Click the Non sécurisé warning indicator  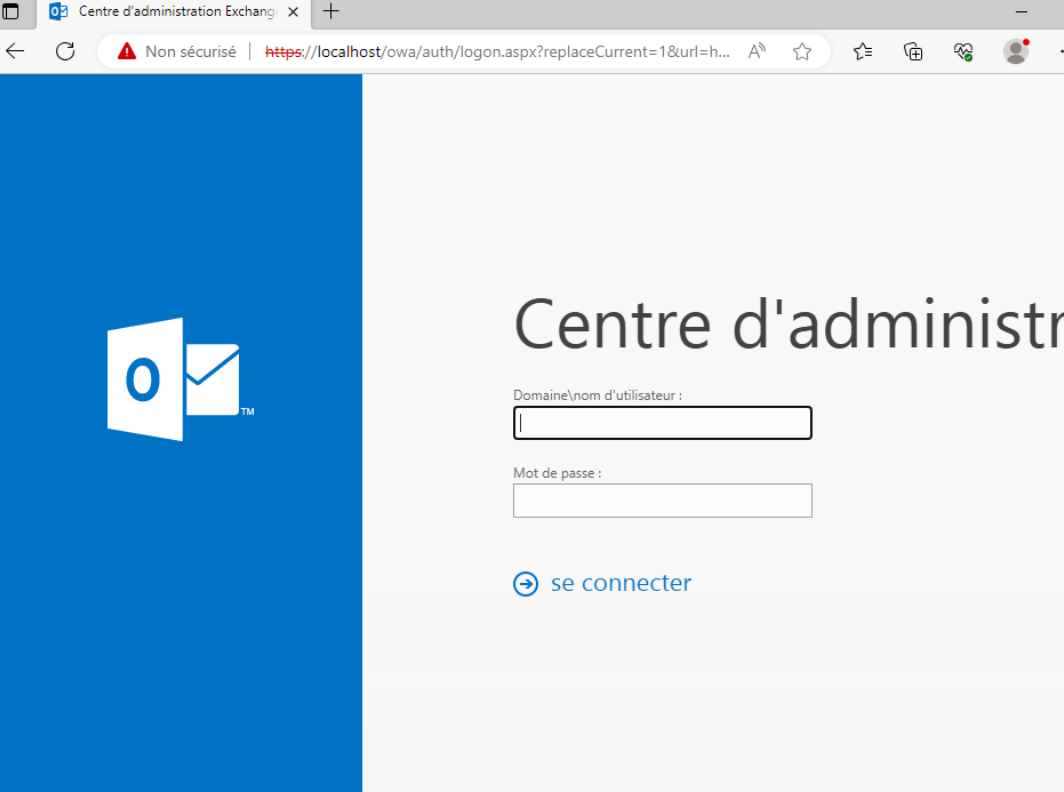(x=177, y=52)
